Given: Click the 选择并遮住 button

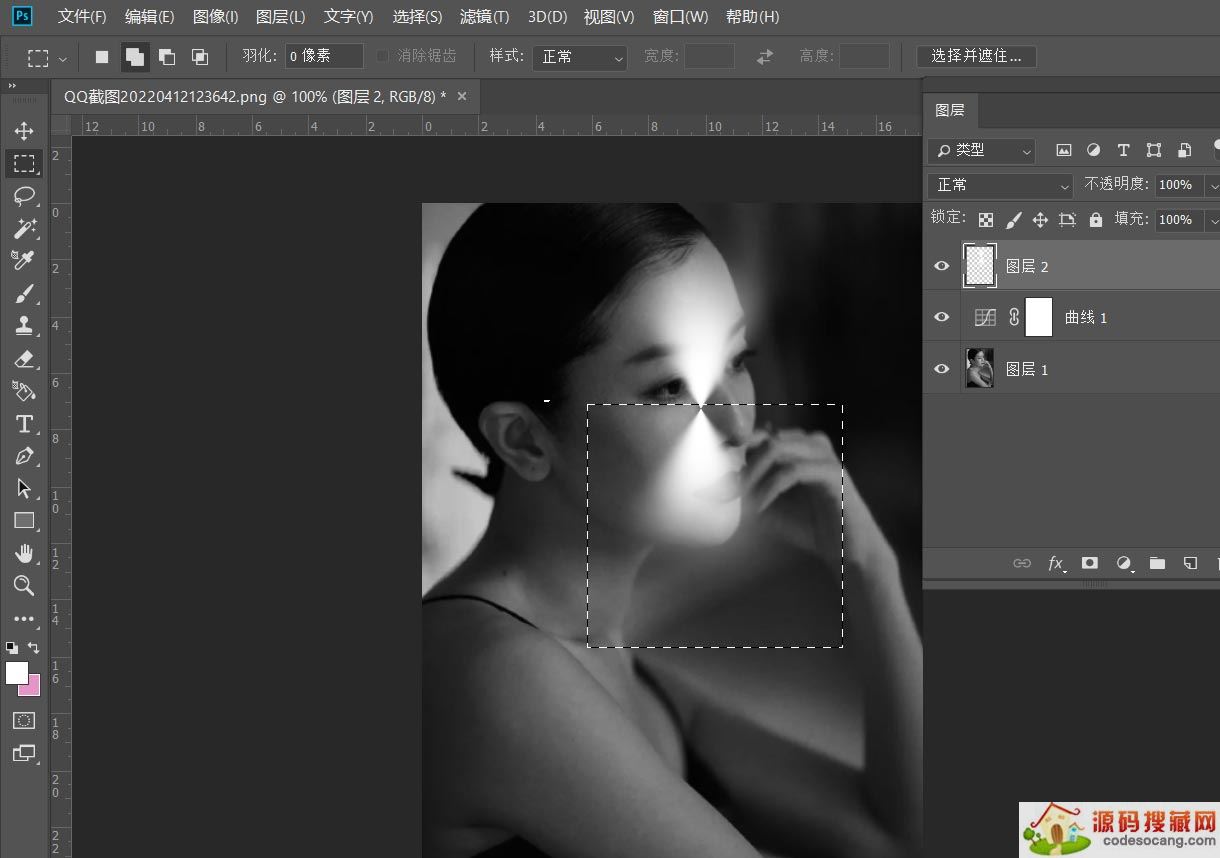Looking at the screenshot, I should 976,56.
